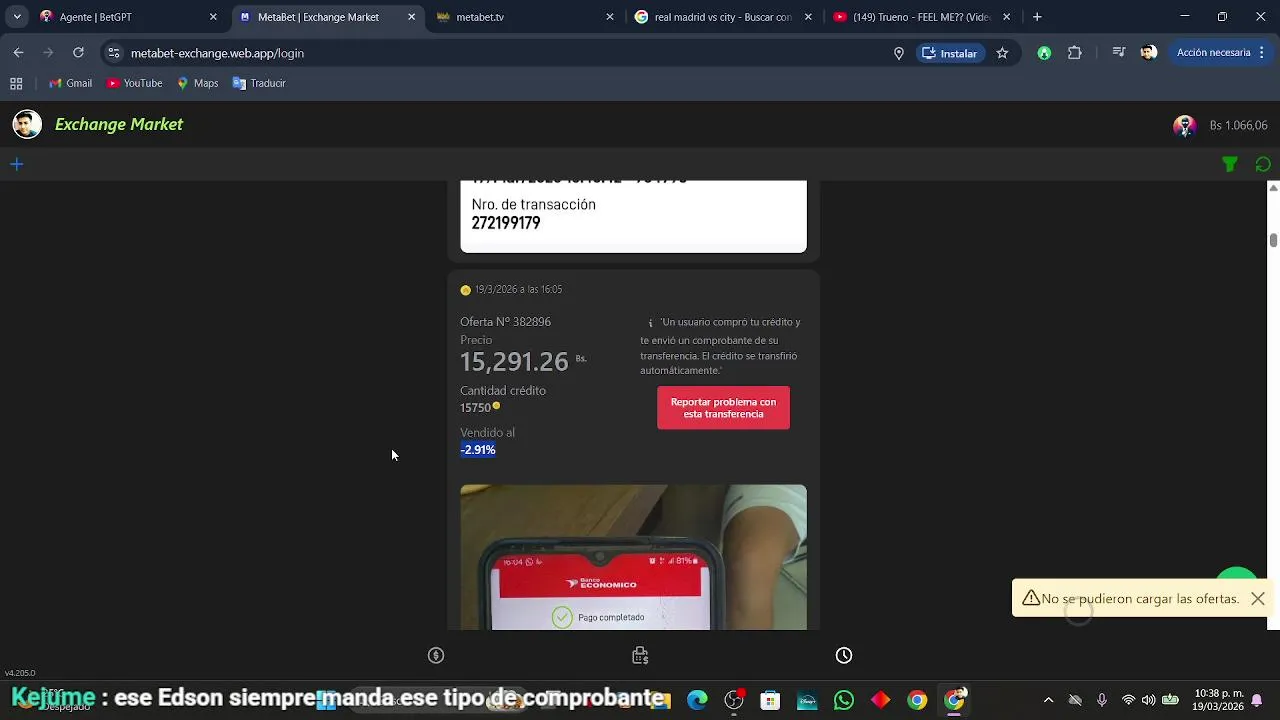Go back with the browser back arrow

click(18, 53)
